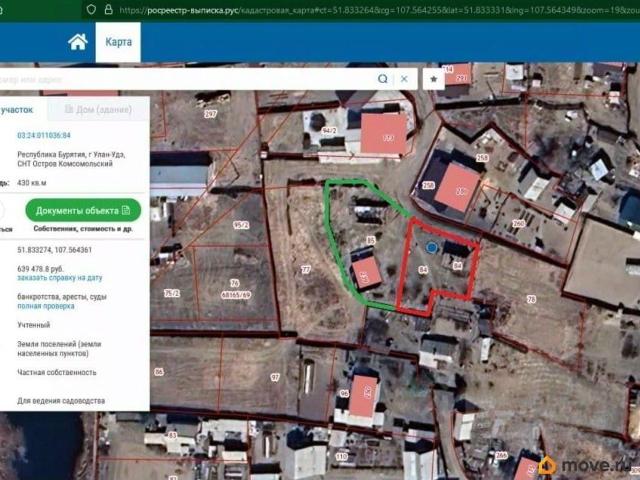Open the Карта tab
Image resolution: width=640 pixels, height=480 pixels.
(x=118, y=42)
